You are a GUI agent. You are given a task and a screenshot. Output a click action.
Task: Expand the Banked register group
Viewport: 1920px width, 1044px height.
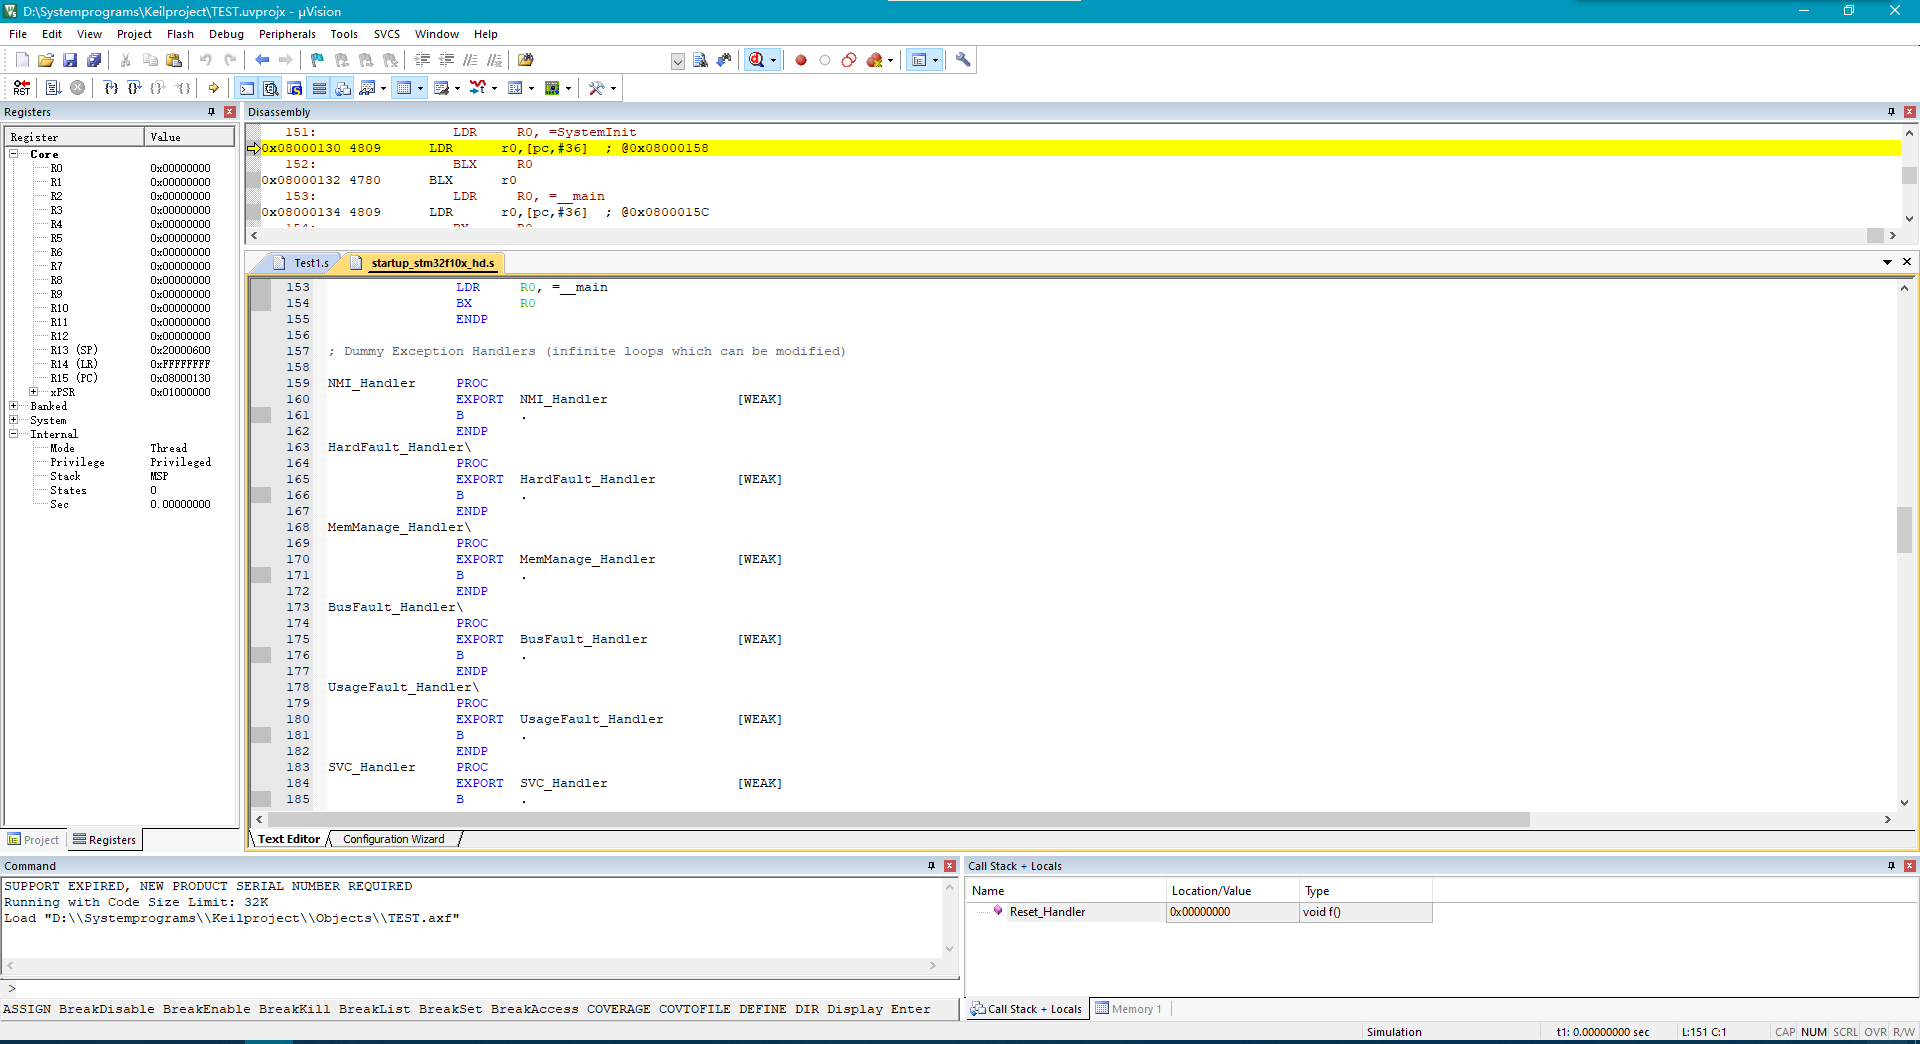[14, 406]
